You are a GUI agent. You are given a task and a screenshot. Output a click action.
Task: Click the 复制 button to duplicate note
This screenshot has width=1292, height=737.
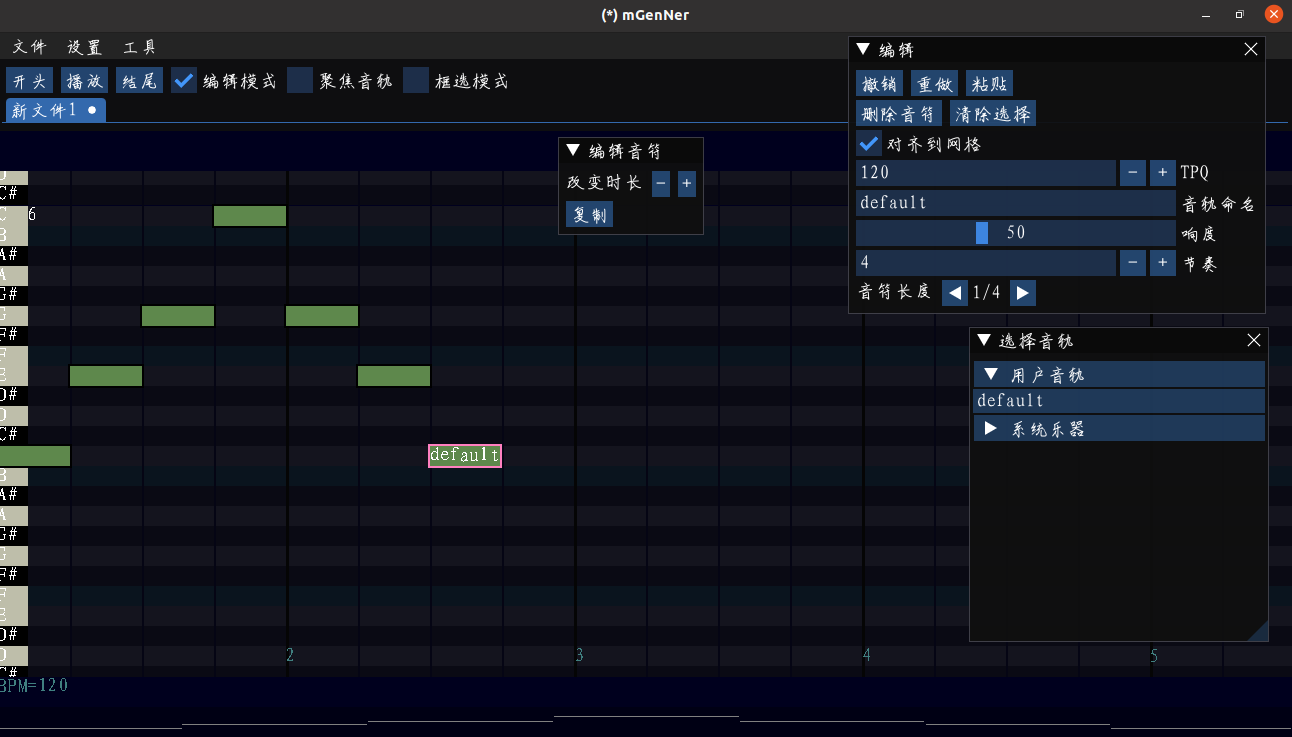(589, 214)
